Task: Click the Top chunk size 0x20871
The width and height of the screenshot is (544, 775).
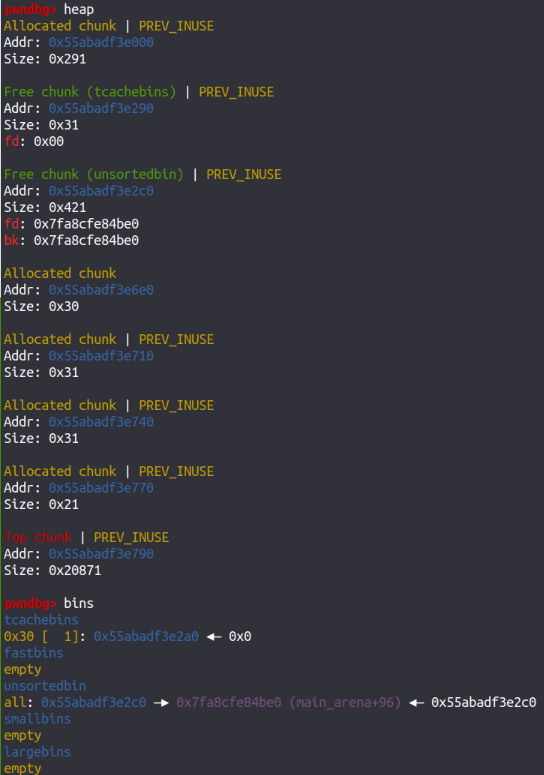Action: (75, 570)
